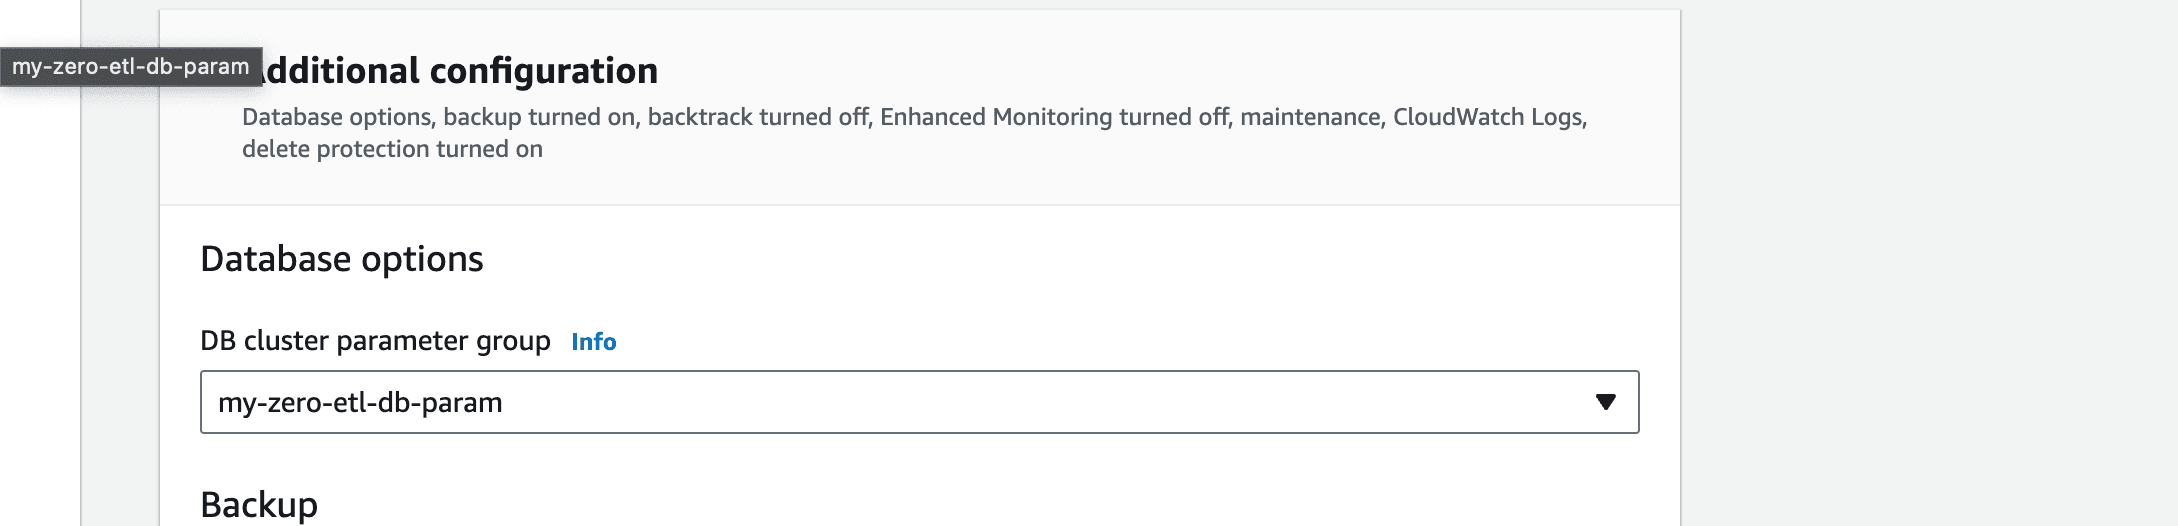The image size is (2178, 526).
Task: Click the DB cluster parameter group label
Action: pos(375,341)
